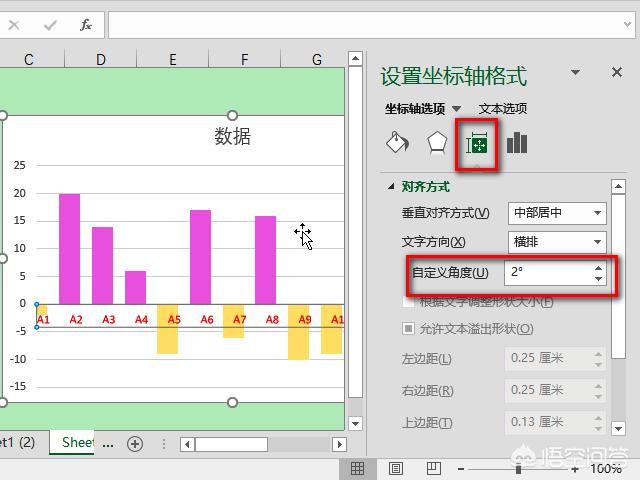Switch to the Sheet1 (2) tab
Screen dimensions: 640x480
(17, 442)
